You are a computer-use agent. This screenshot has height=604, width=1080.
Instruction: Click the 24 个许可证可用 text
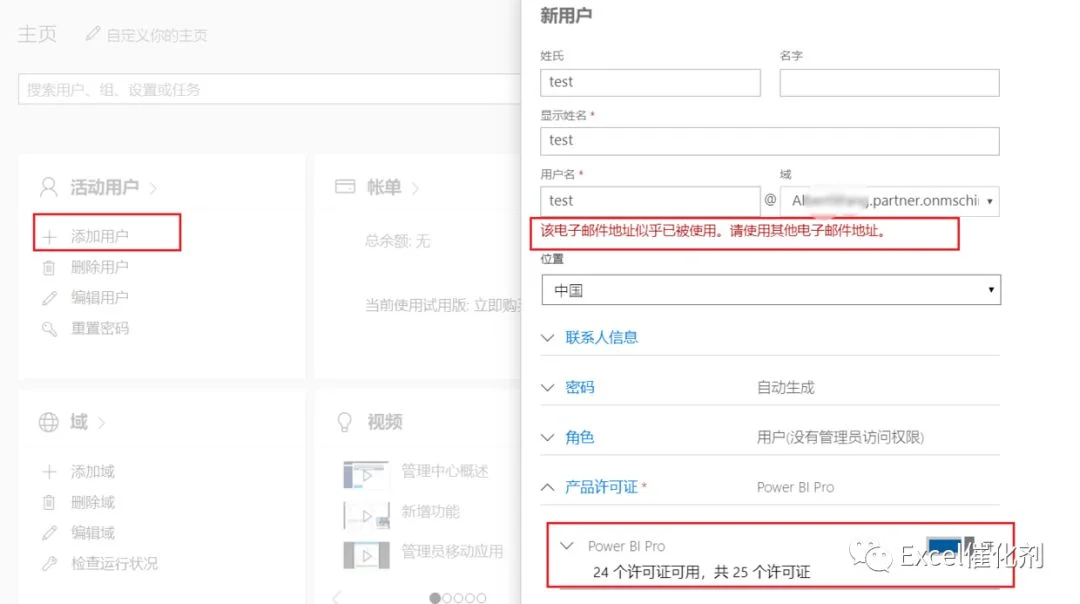646,572
